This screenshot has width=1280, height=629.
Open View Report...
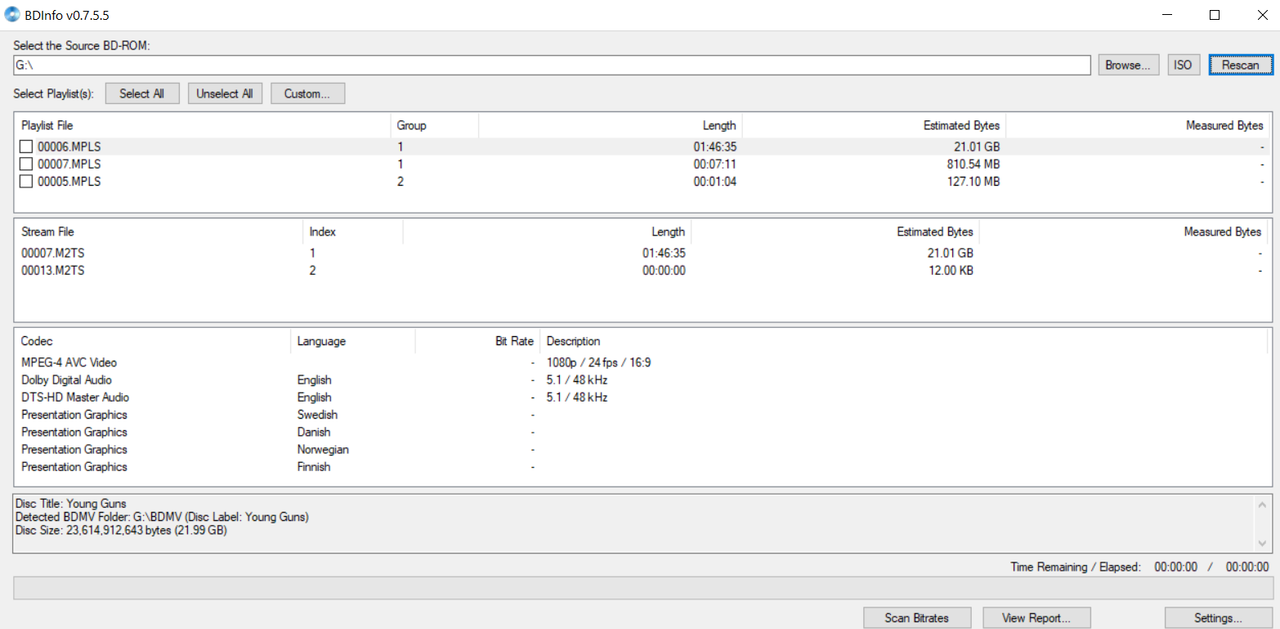click(1036, 618)
